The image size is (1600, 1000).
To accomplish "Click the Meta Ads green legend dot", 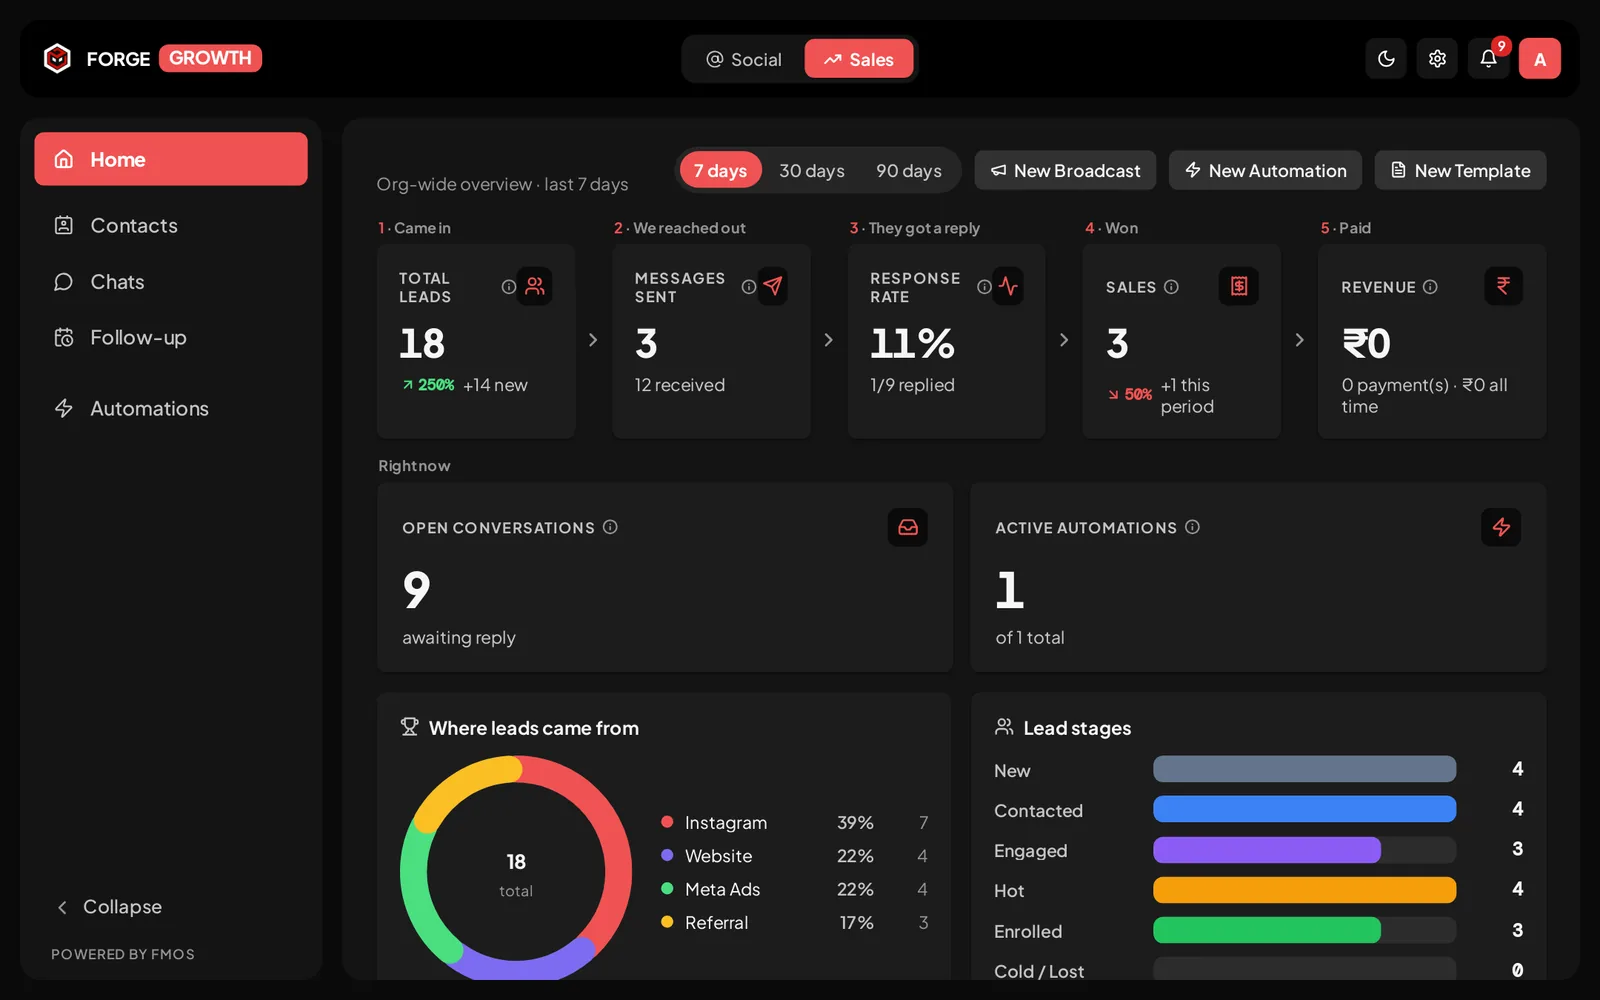I will (667, 888).
